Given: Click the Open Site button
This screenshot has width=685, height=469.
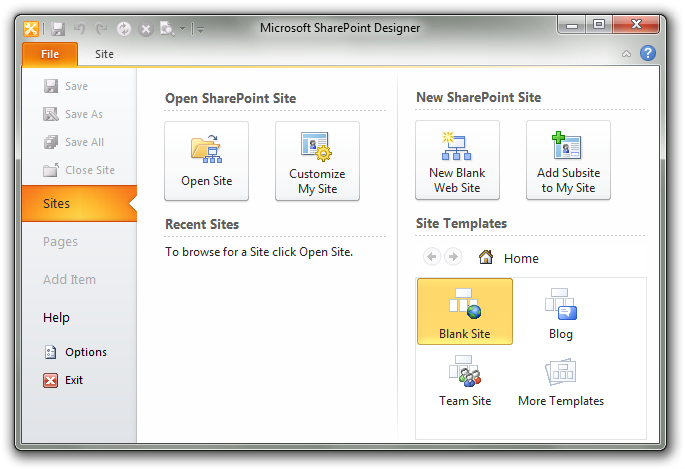Looking at the screenshot, I should [207, 161].
